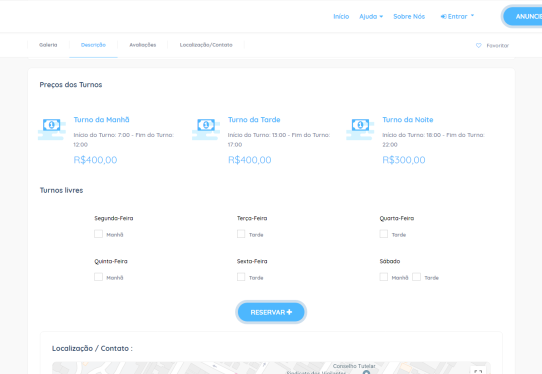542x374 pixels.
Task: Check Tarde under Terça-Feira
Action: point(241,234)
